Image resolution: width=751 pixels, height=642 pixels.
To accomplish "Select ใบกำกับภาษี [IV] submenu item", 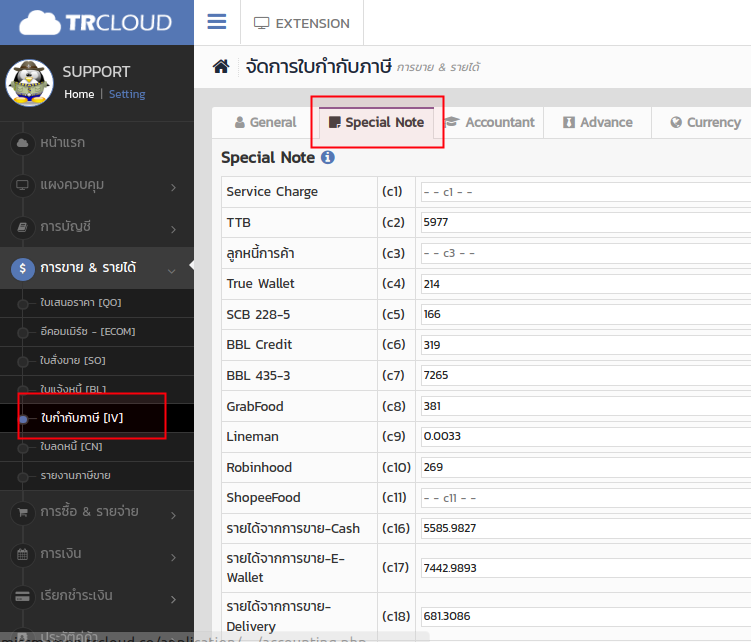I will (x=82, y=418).
